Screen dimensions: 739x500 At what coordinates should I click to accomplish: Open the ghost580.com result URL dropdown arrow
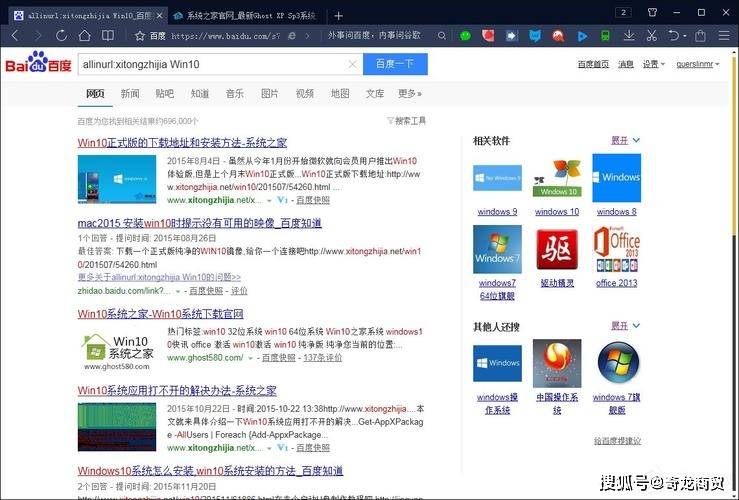tap(251, 358)
